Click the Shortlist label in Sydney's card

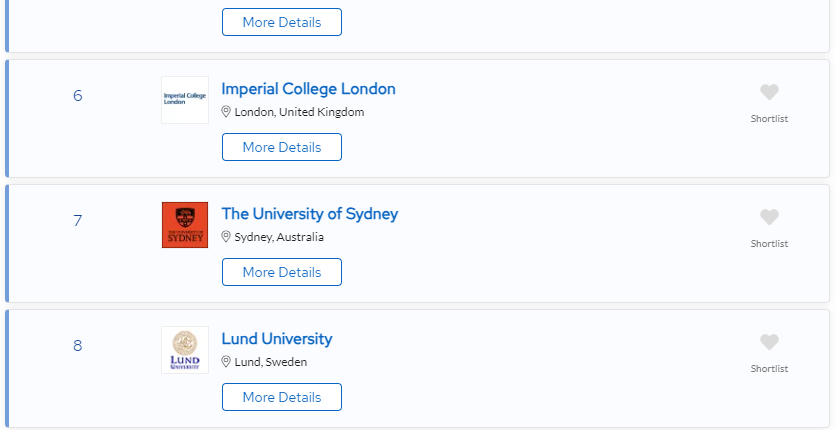click(769, 244)
